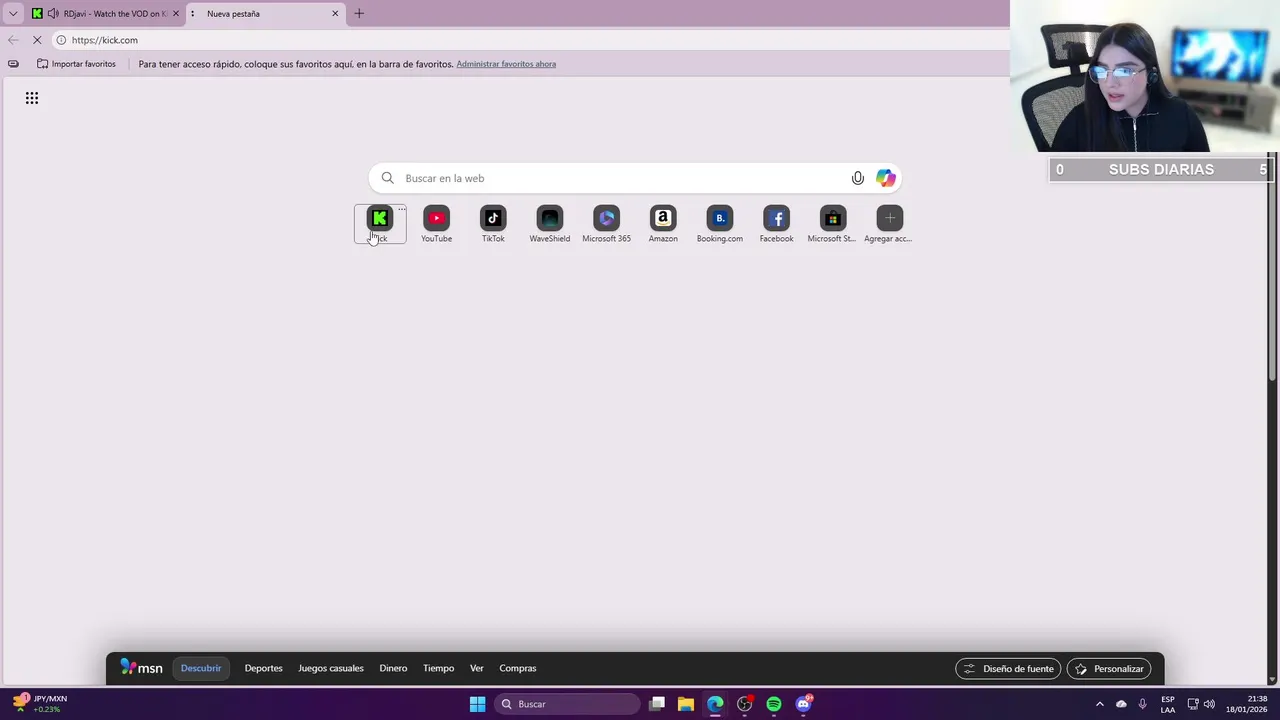Open the Deportes feed tab
1280x720 pixels.
(263, 668)
